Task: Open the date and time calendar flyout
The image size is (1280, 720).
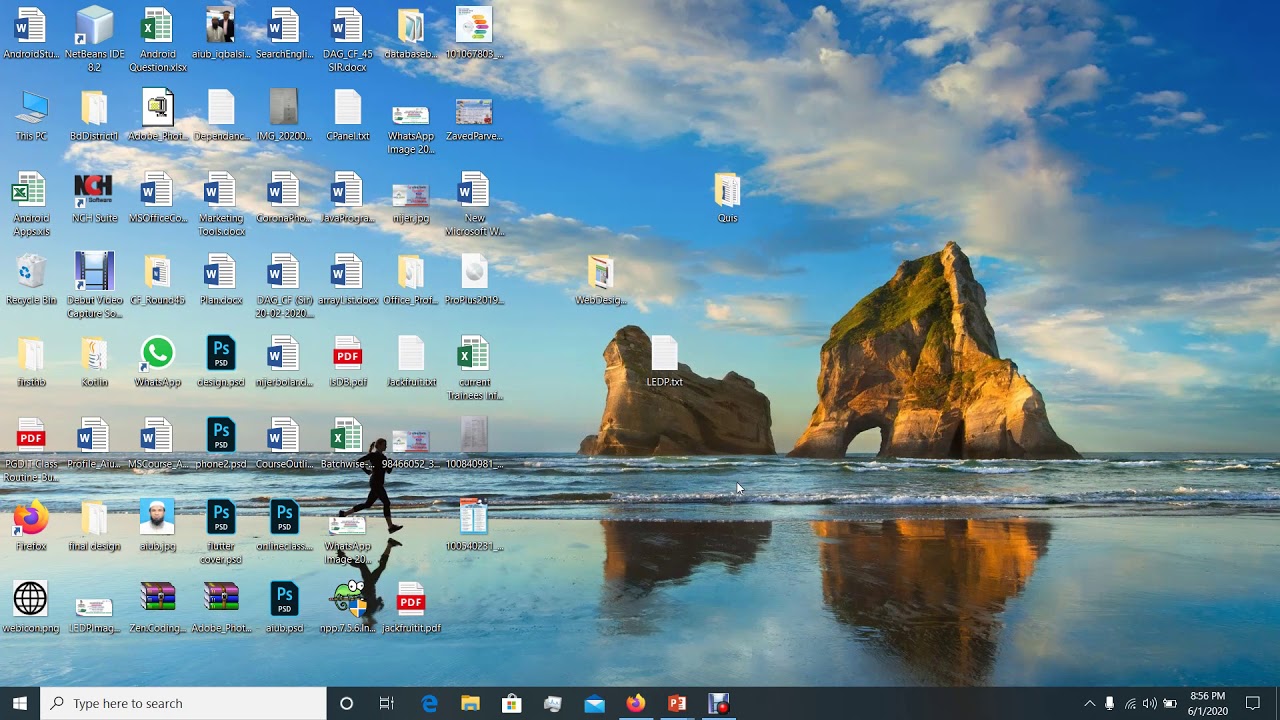Action: click(x=1207, y=704)
